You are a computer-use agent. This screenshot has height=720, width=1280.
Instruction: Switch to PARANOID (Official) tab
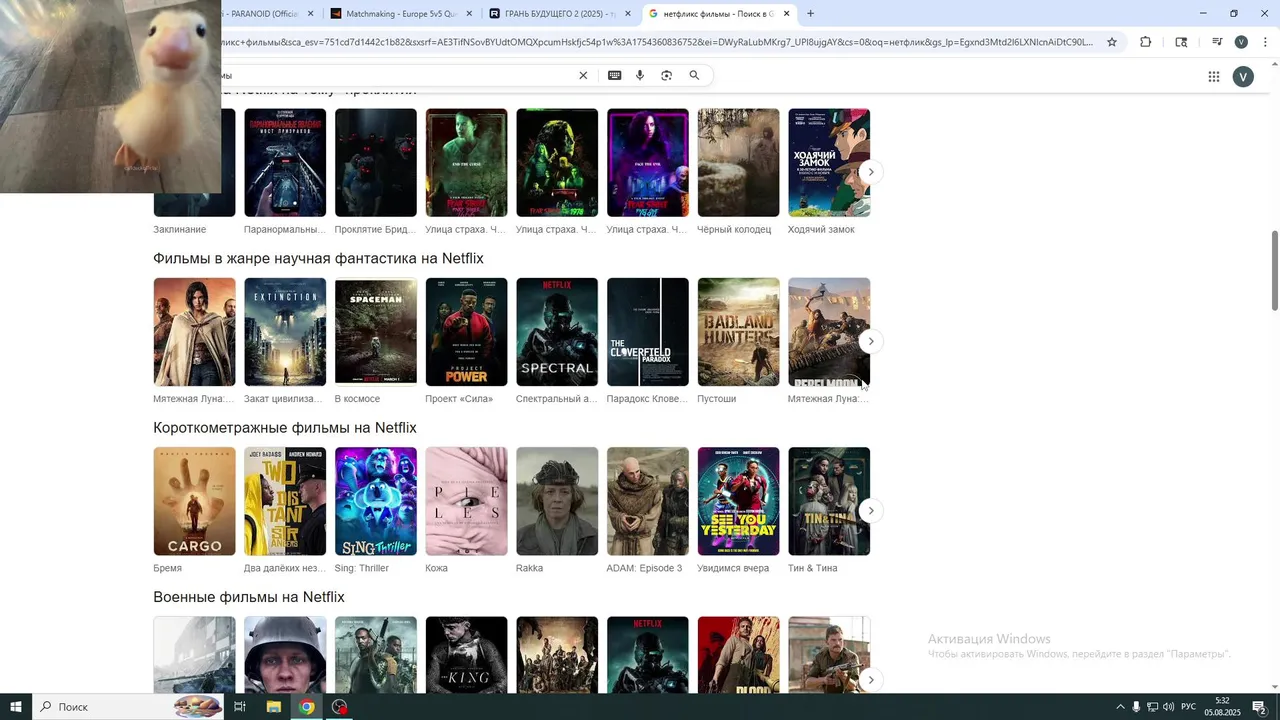(x=270, y=14)
